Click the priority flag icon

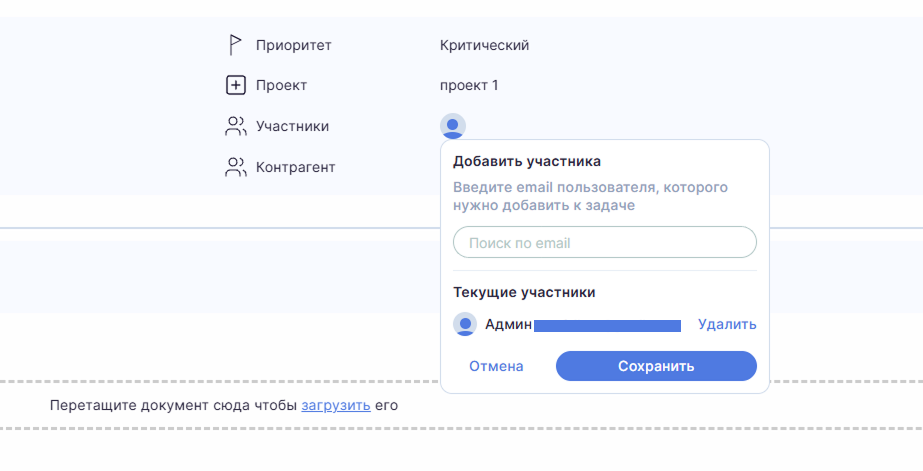[x=235, y=45]
